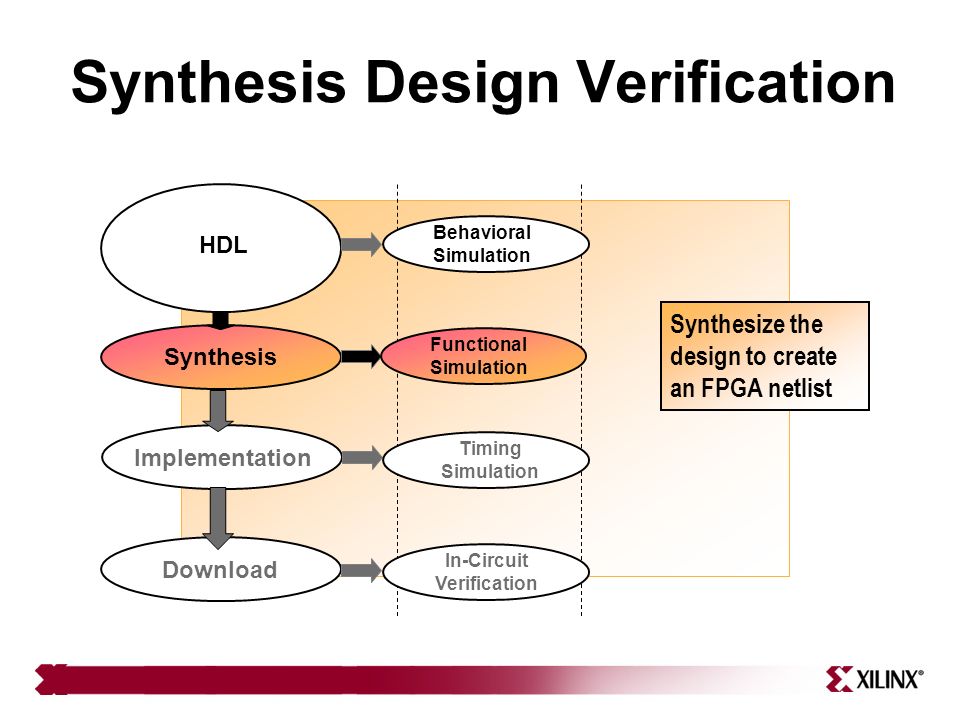Click down arrow from Implementation to Download

tap(218, 519)
